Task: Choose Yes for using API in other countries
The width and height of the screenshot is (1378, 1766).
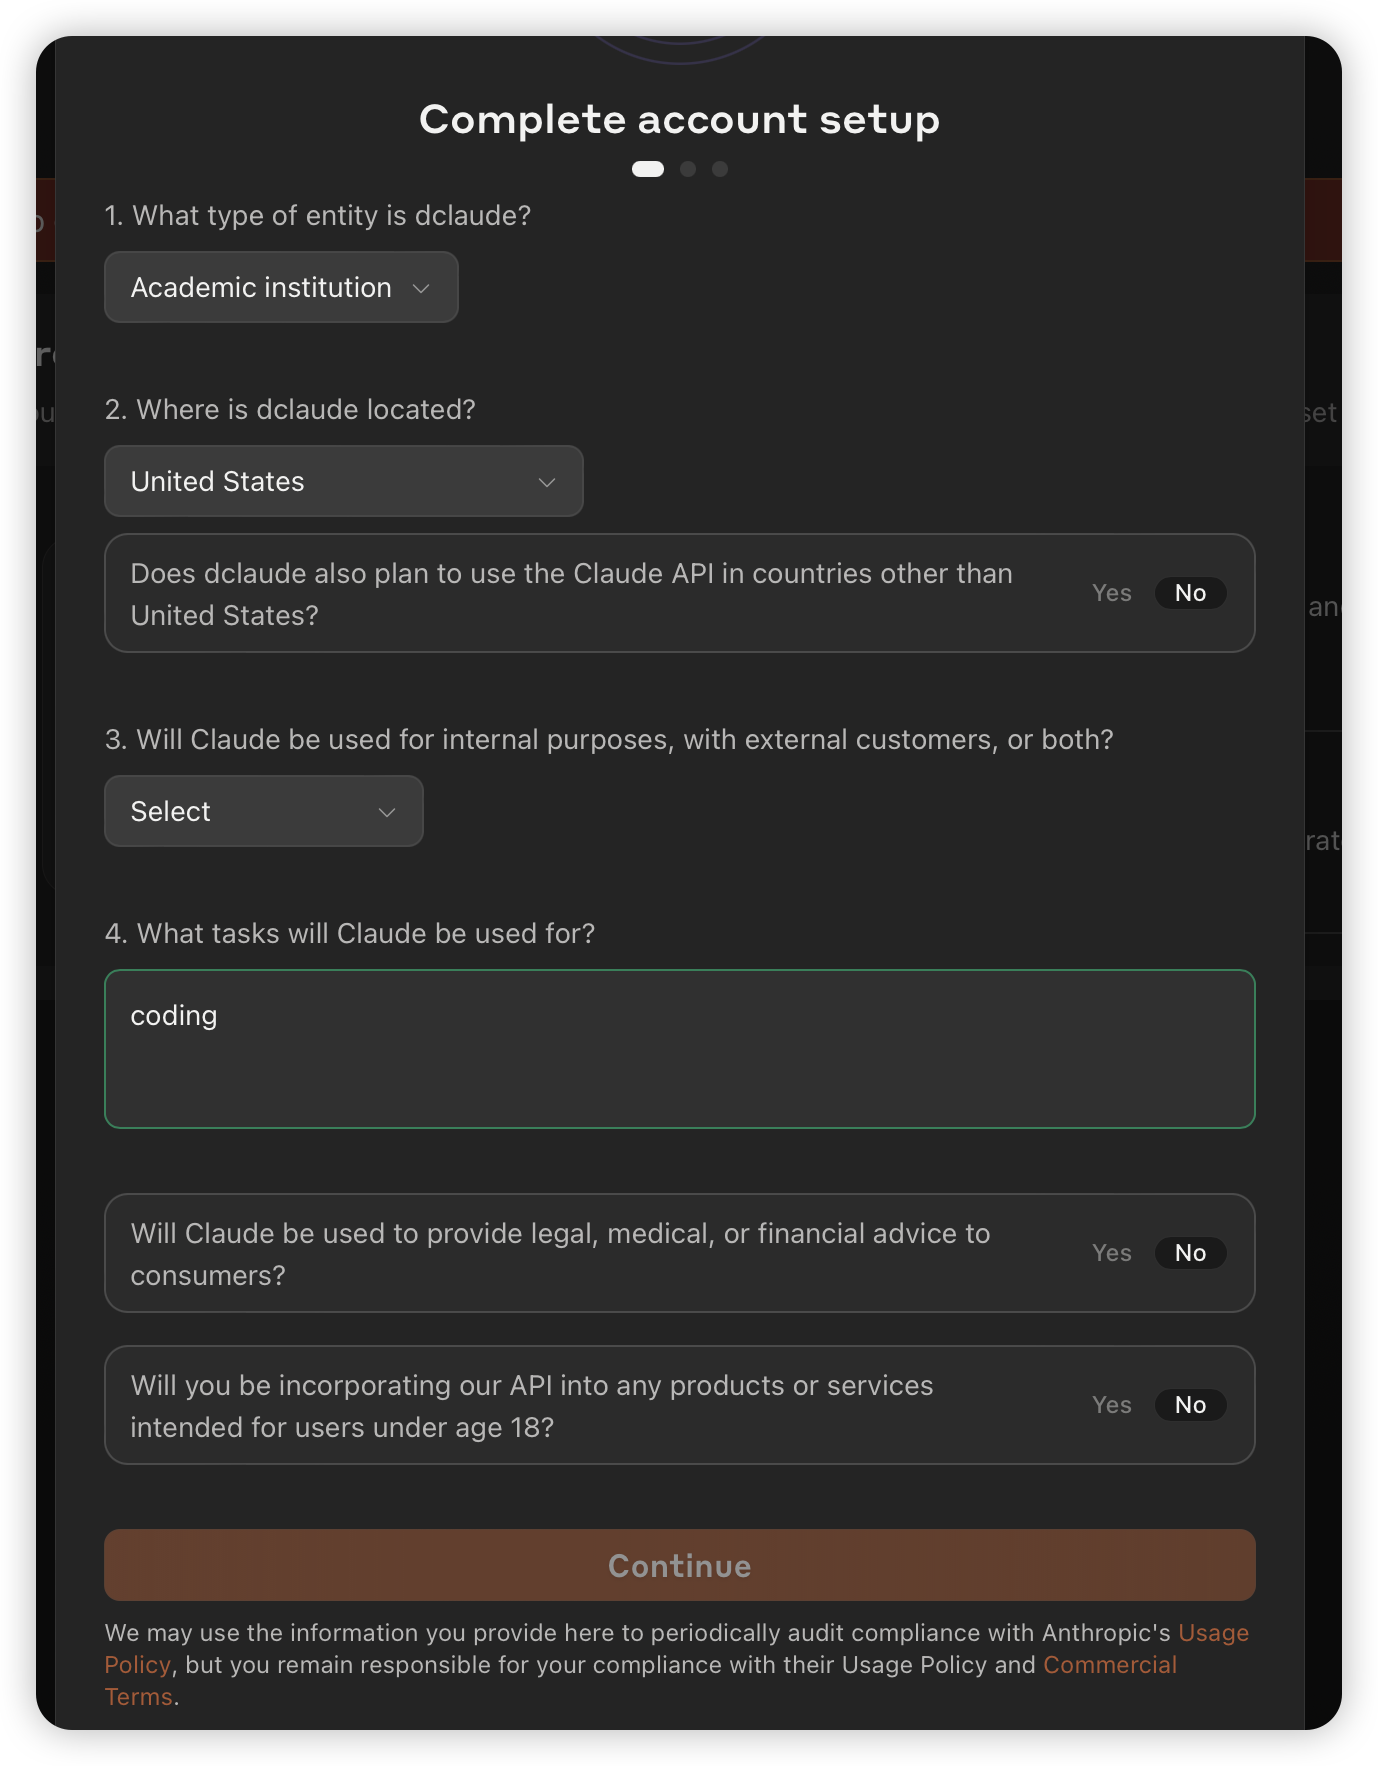Action: 1111,593
